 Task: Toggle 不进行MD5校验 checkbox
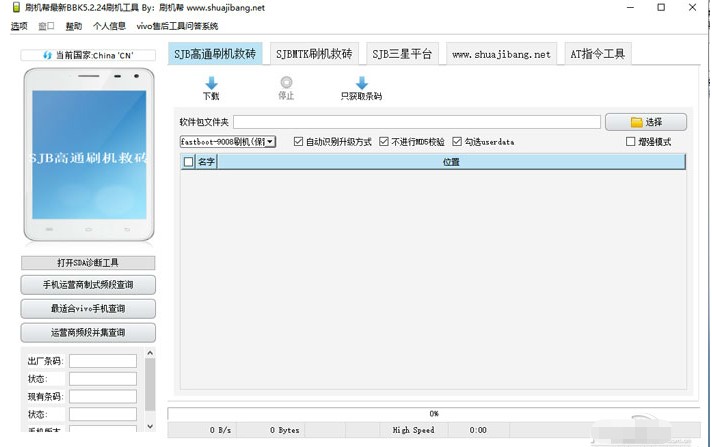point(384,142)
